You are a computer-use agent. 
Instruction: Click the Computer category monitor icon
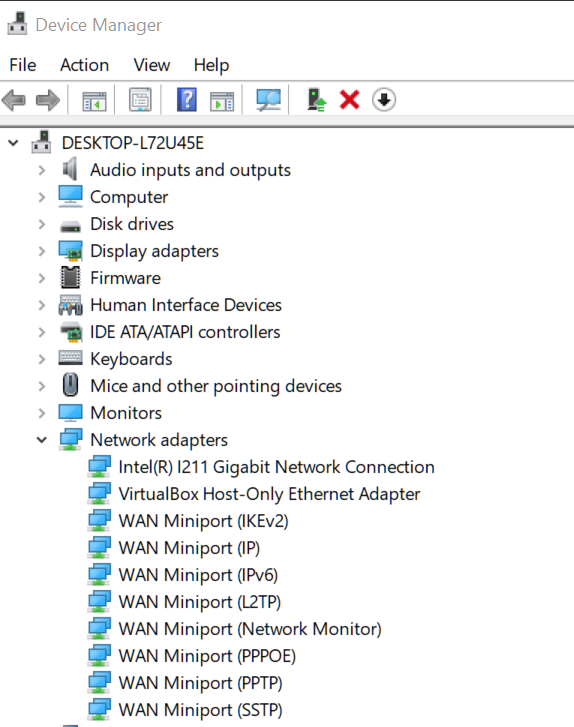point(70,197)
